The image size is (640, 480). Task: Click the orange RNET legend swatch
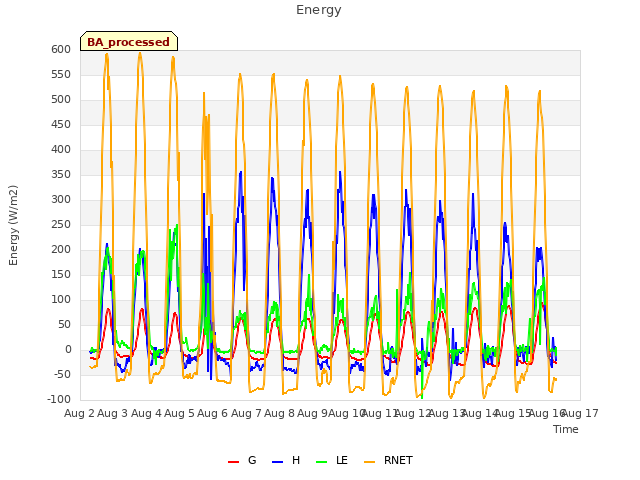369,462
